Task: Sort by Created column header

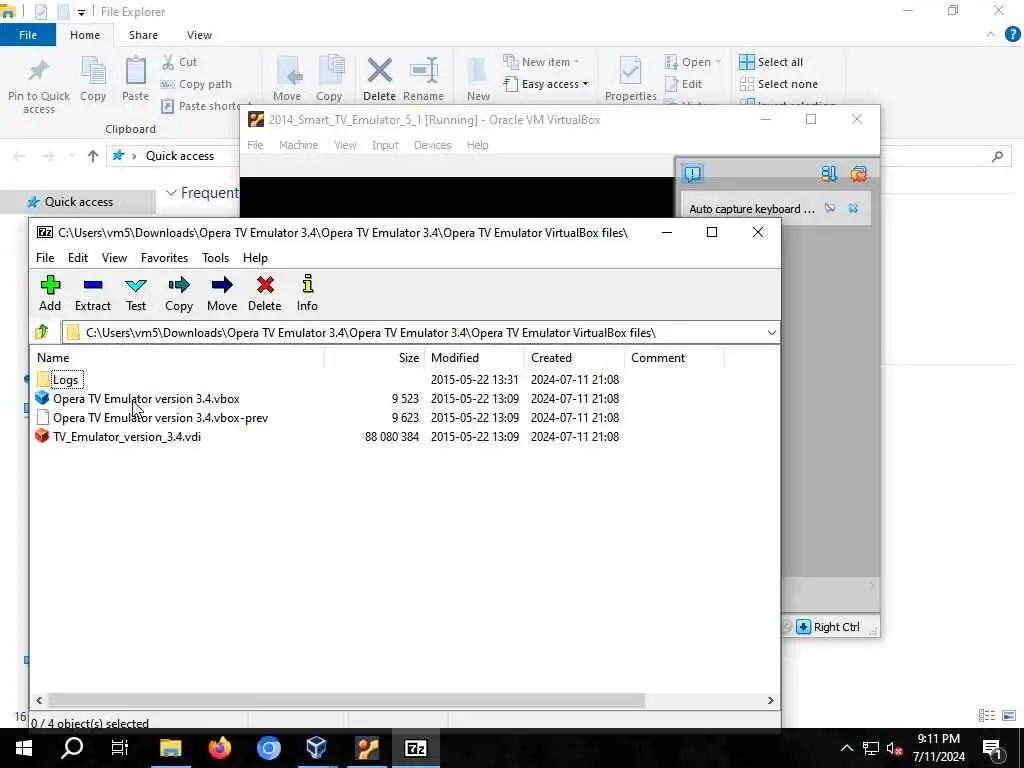Action: tap(575, 358)
